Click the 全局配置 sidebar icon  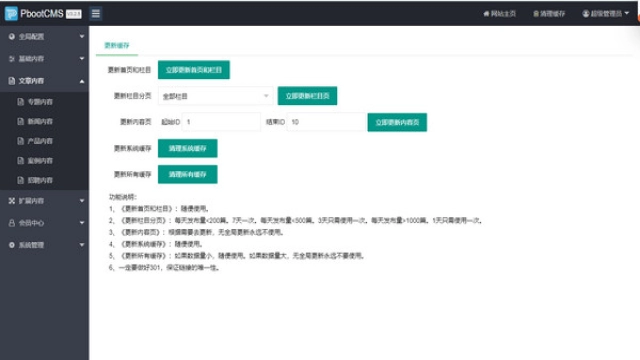click(11, 37)
